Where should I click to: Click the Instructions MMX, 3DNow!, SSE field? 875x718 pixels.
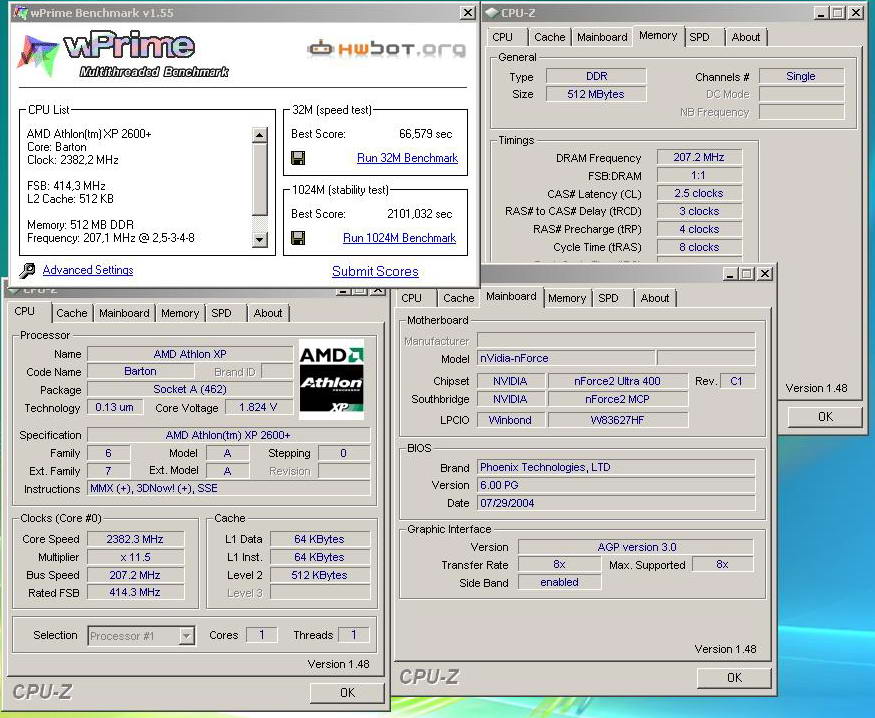point(229,488)
